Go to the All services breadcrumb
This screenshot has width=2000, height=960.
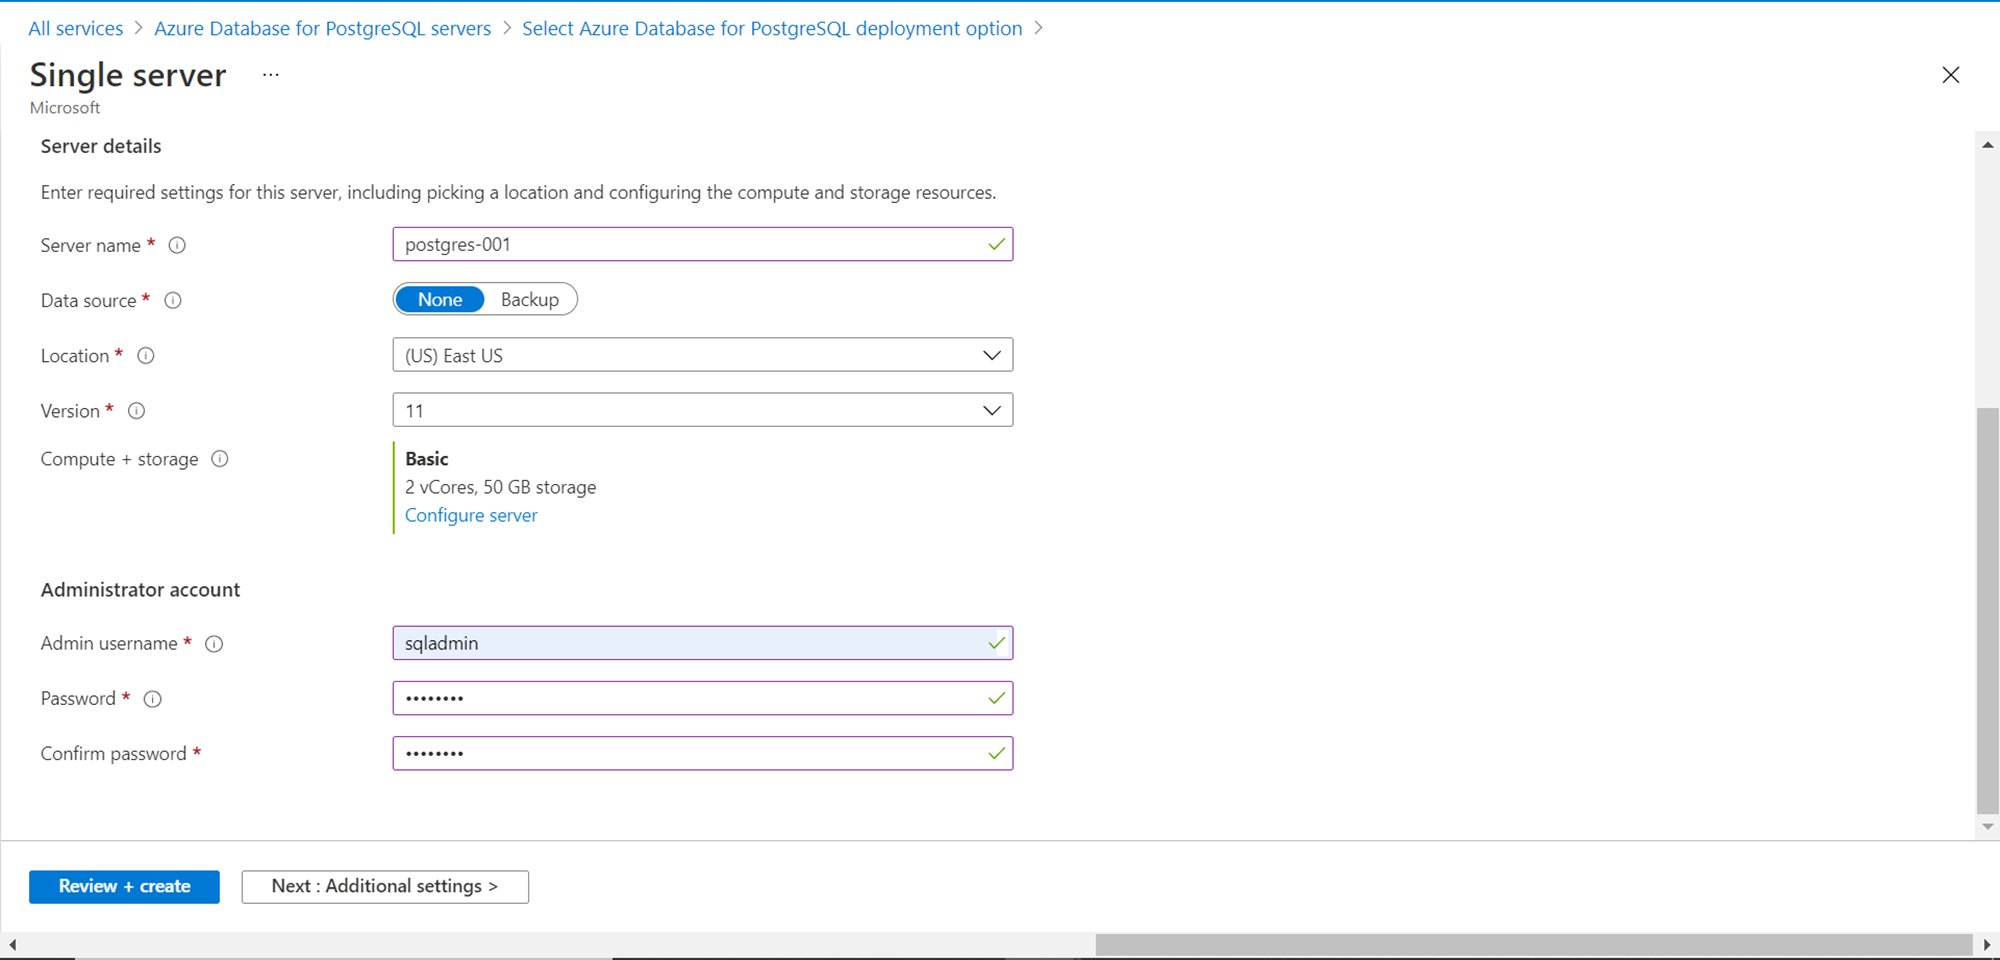coord(76,28)
